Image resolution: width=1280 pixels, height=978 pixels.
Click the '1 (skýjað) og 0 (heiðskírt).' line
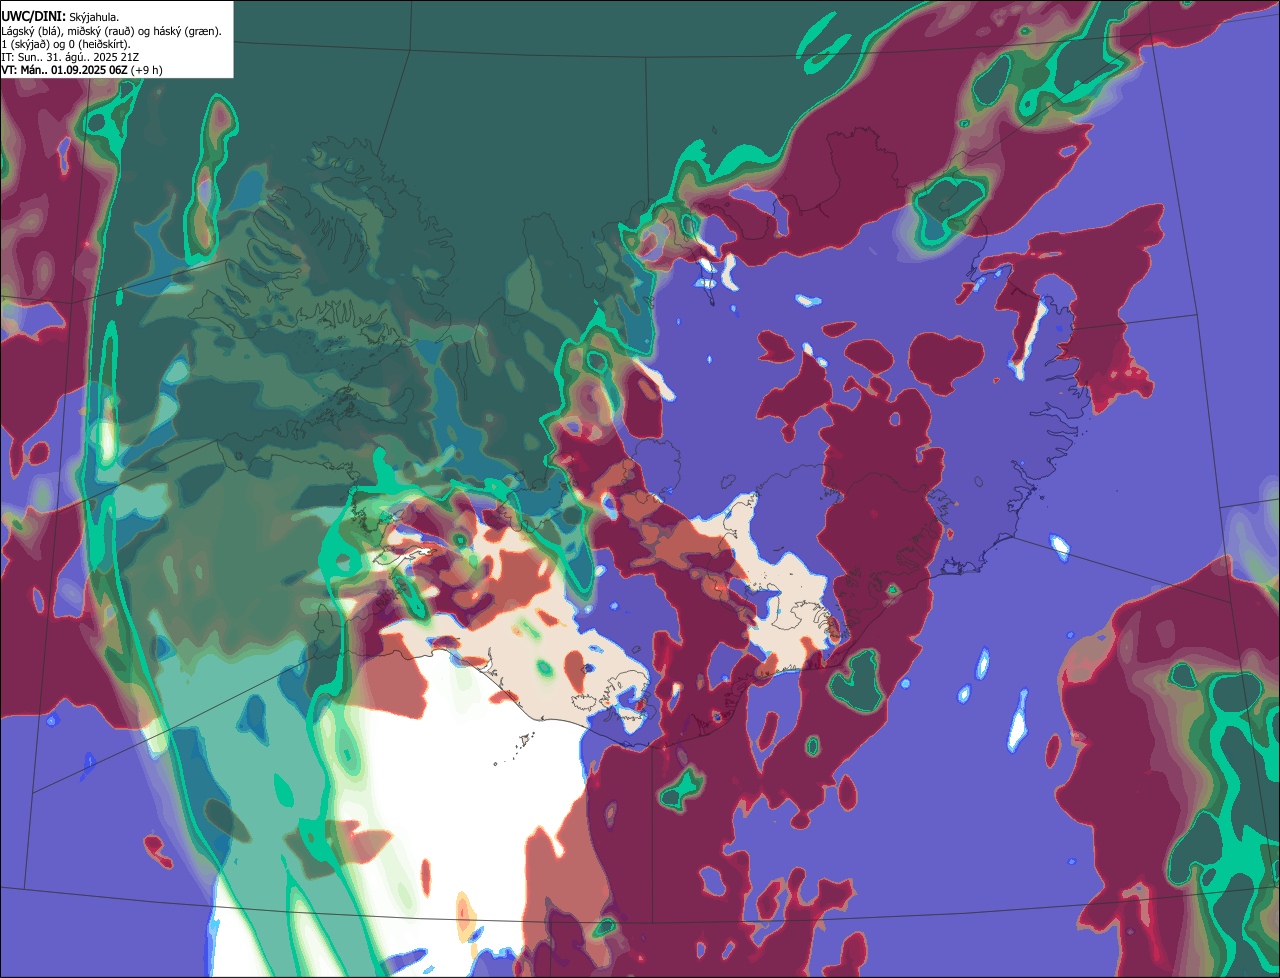[65, 43]
